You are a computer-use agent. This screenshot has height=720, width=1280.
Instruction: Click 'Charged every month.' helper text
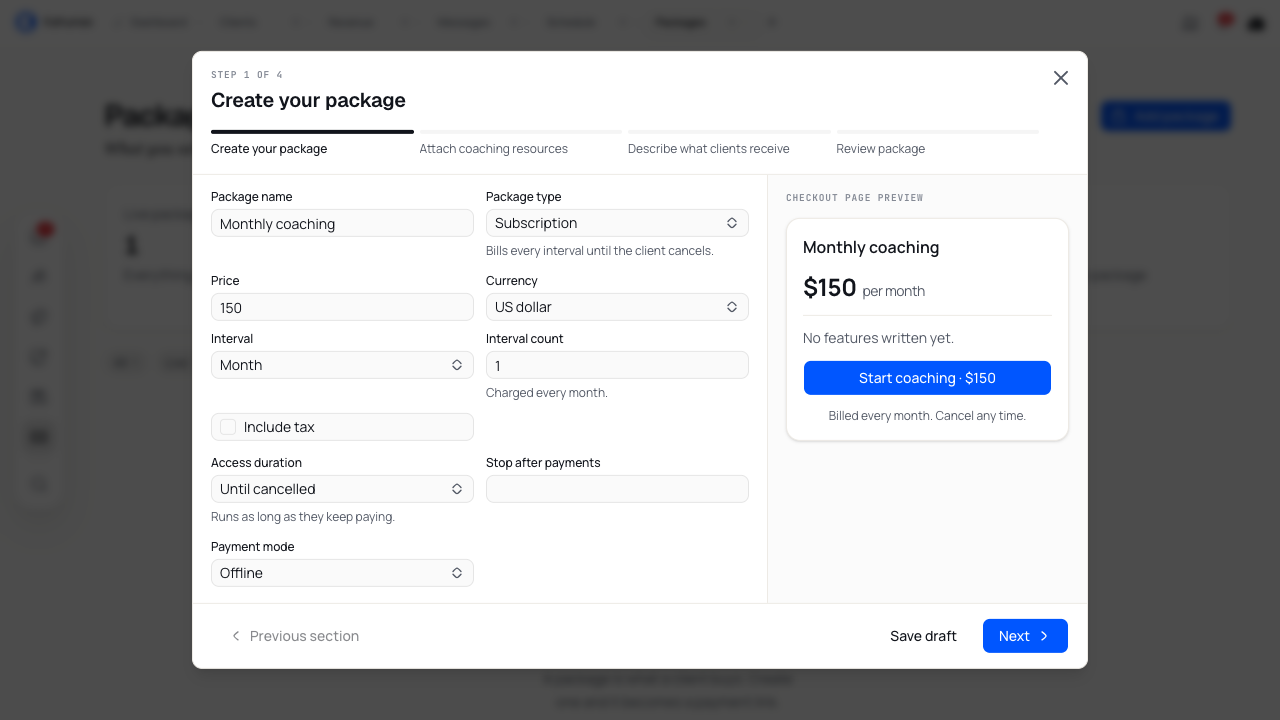point(547,393)
